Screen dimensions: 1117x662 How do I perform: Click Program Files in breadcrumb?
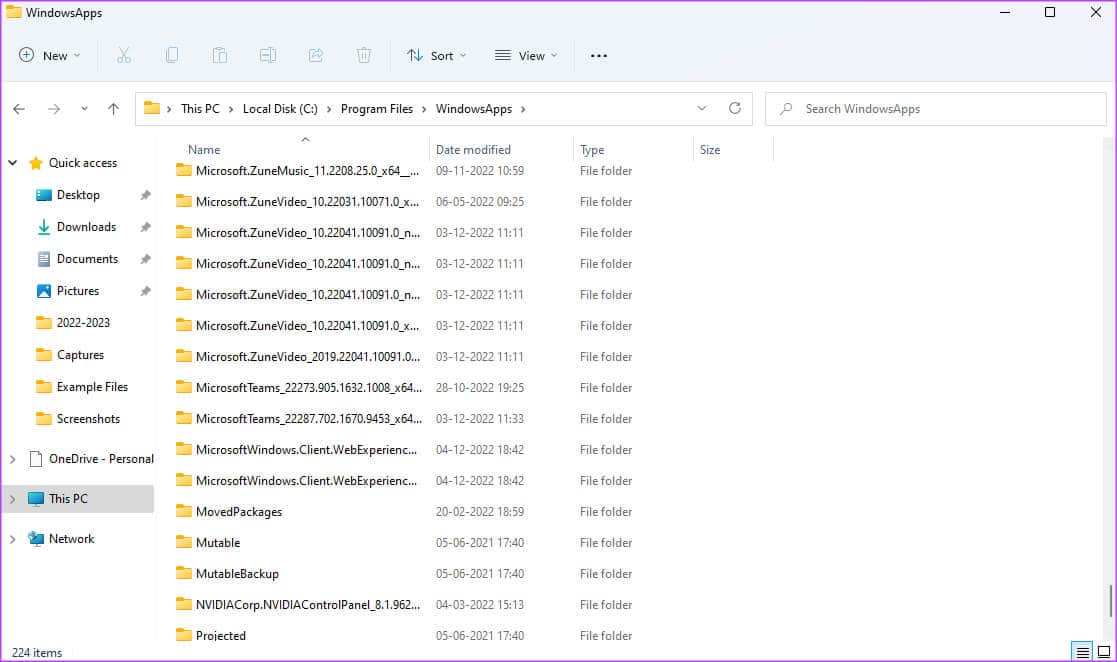point(377,109)
